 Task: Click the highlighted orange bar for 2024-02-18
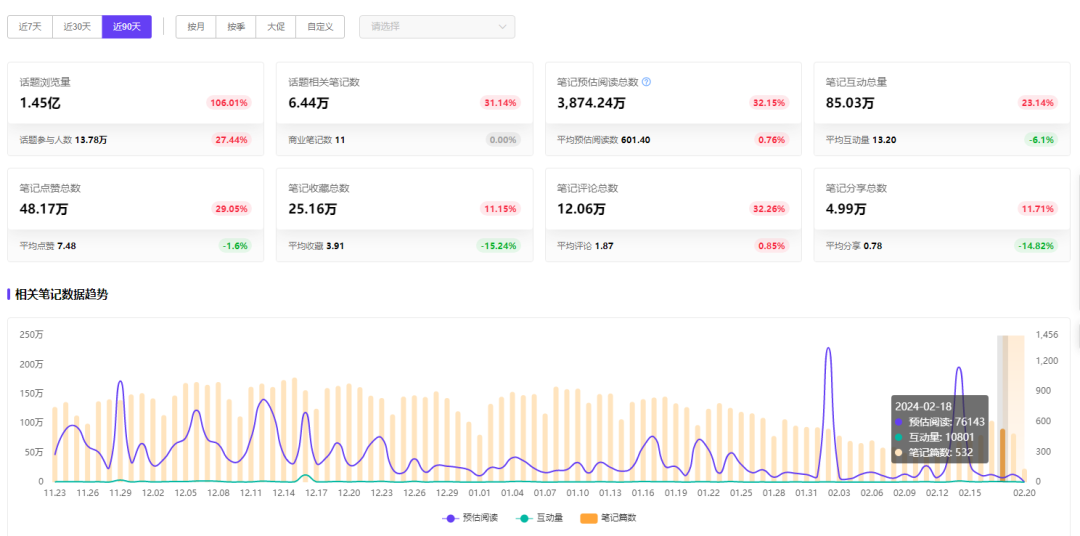click(x=1003, y=455)
